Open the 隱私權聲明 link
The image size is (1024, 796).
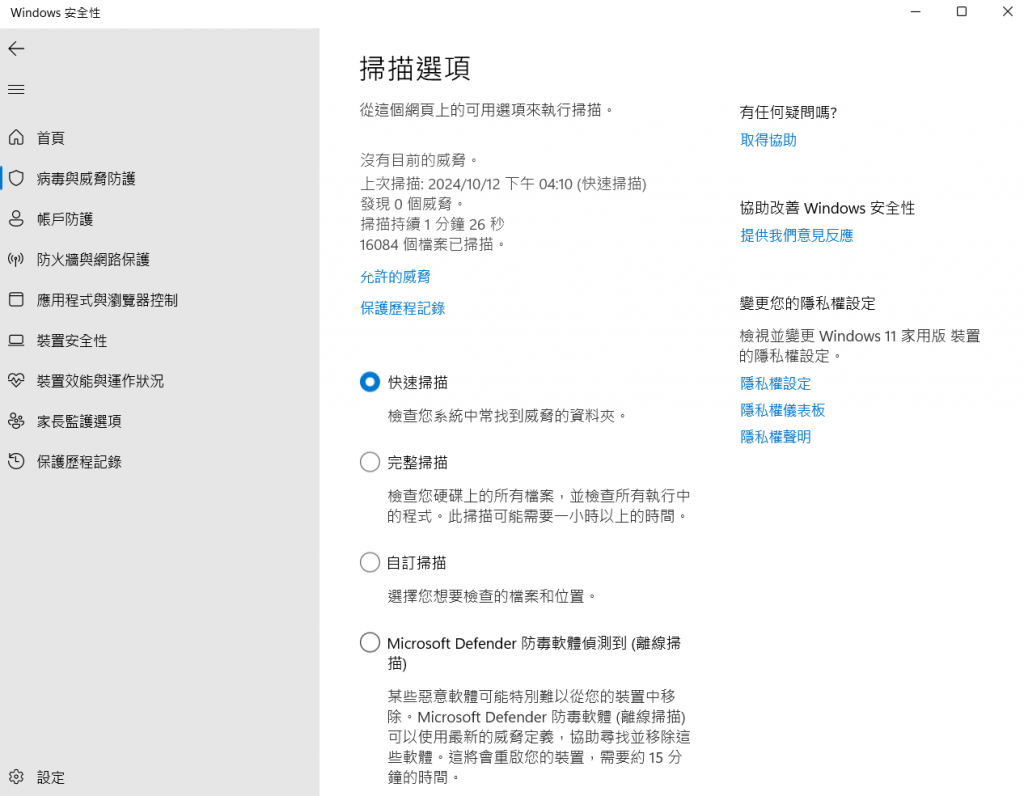pos(775,437)
